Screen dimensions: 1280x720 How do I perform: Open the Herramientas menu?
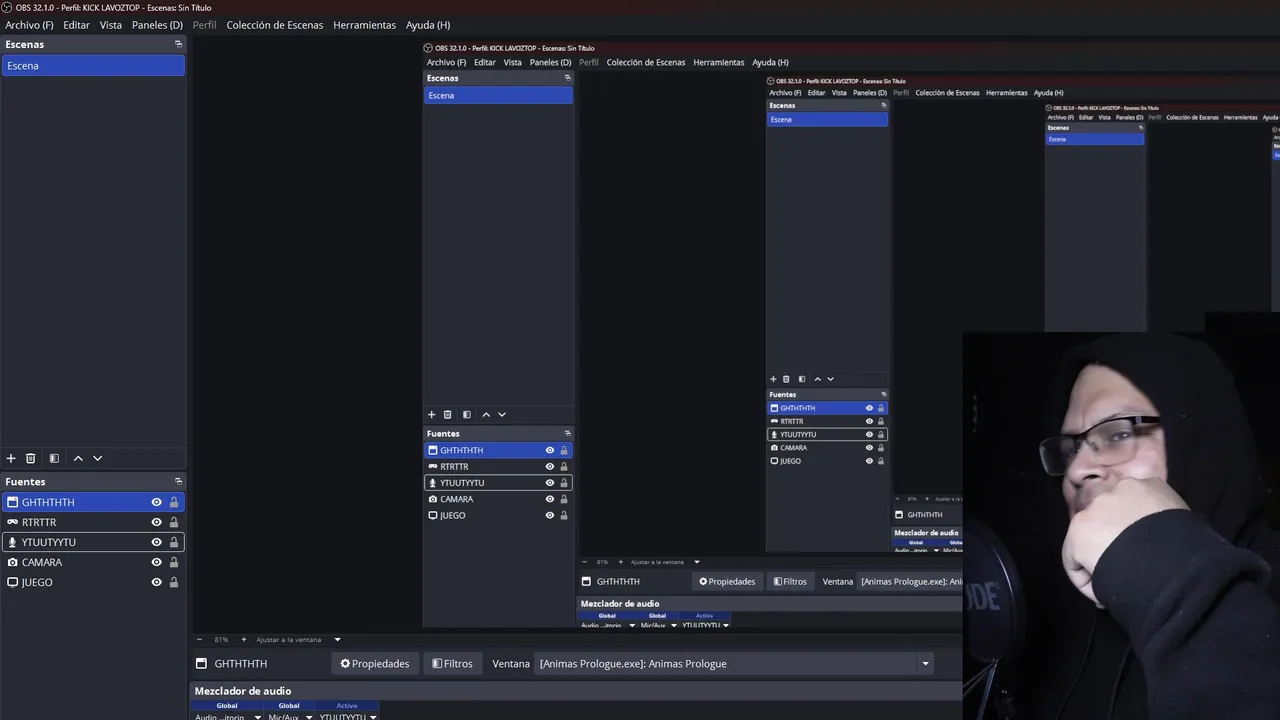(364, 25)
